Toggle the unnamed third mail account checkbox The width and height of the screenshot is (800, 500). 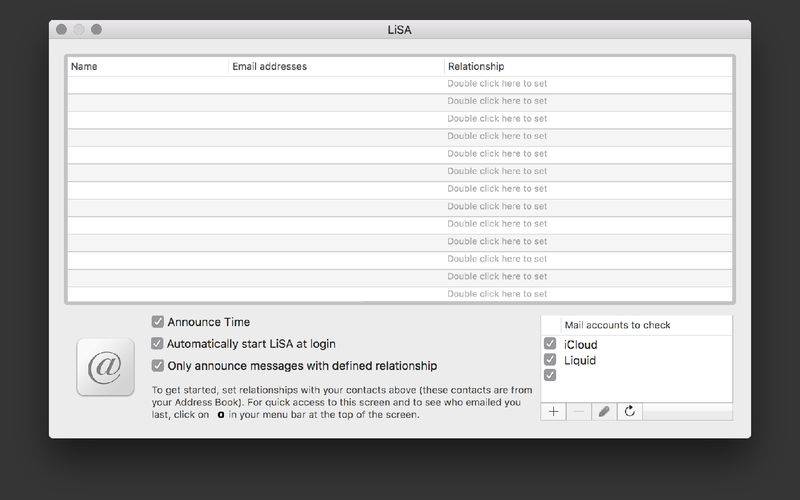pyautogui.click(x=550, y=376)
